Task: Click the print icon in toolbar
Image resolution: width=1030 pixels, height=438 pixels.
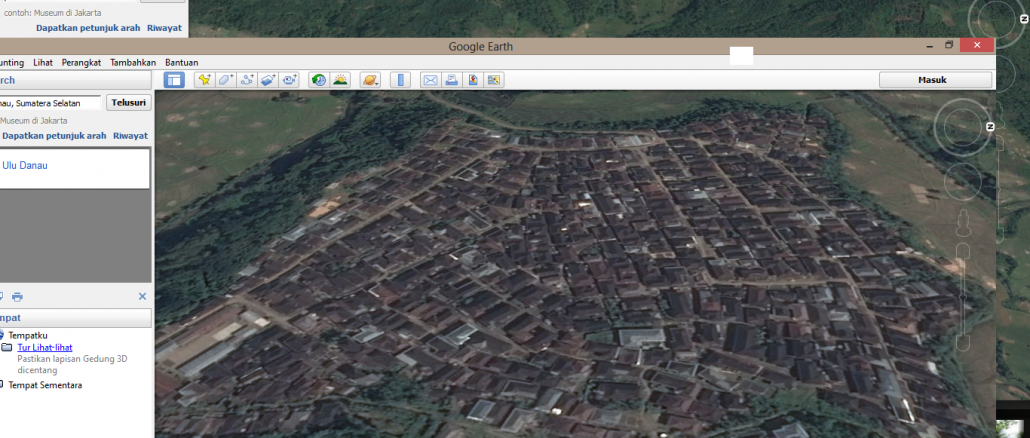Action: 451,80
